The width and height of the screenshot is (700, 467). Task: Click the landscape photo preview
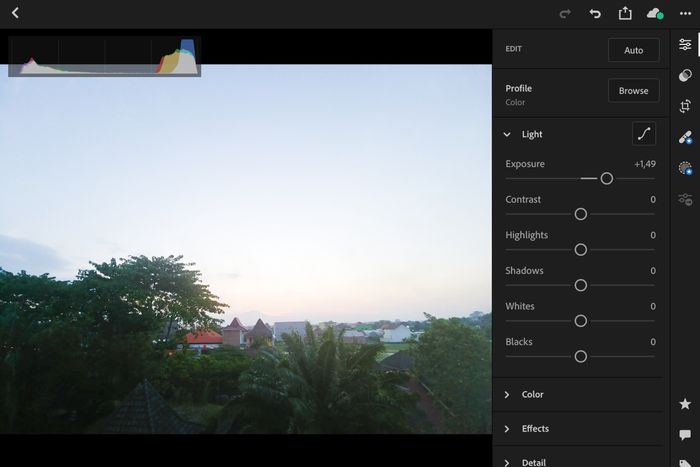click(x=246, y=249)
